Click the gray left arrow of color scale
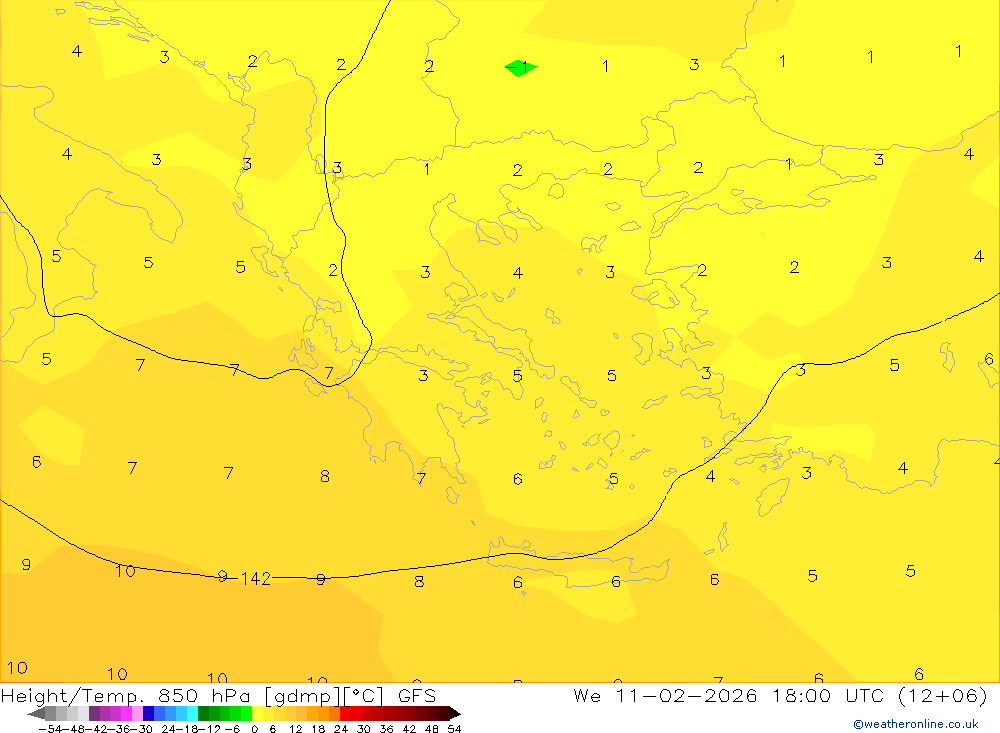This screenshot has width=1000, height=733. tap(36, 714)
